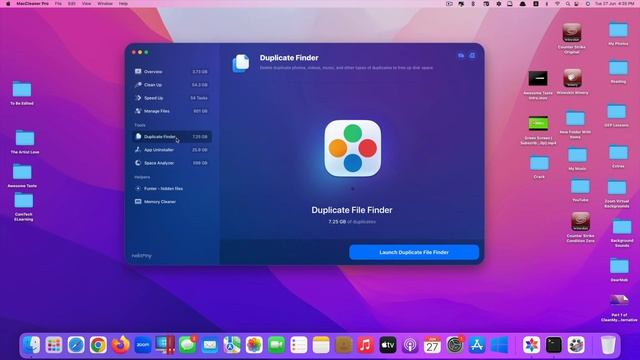Open Reminders from the Dock
640x360 pixels.
[299, 345]
